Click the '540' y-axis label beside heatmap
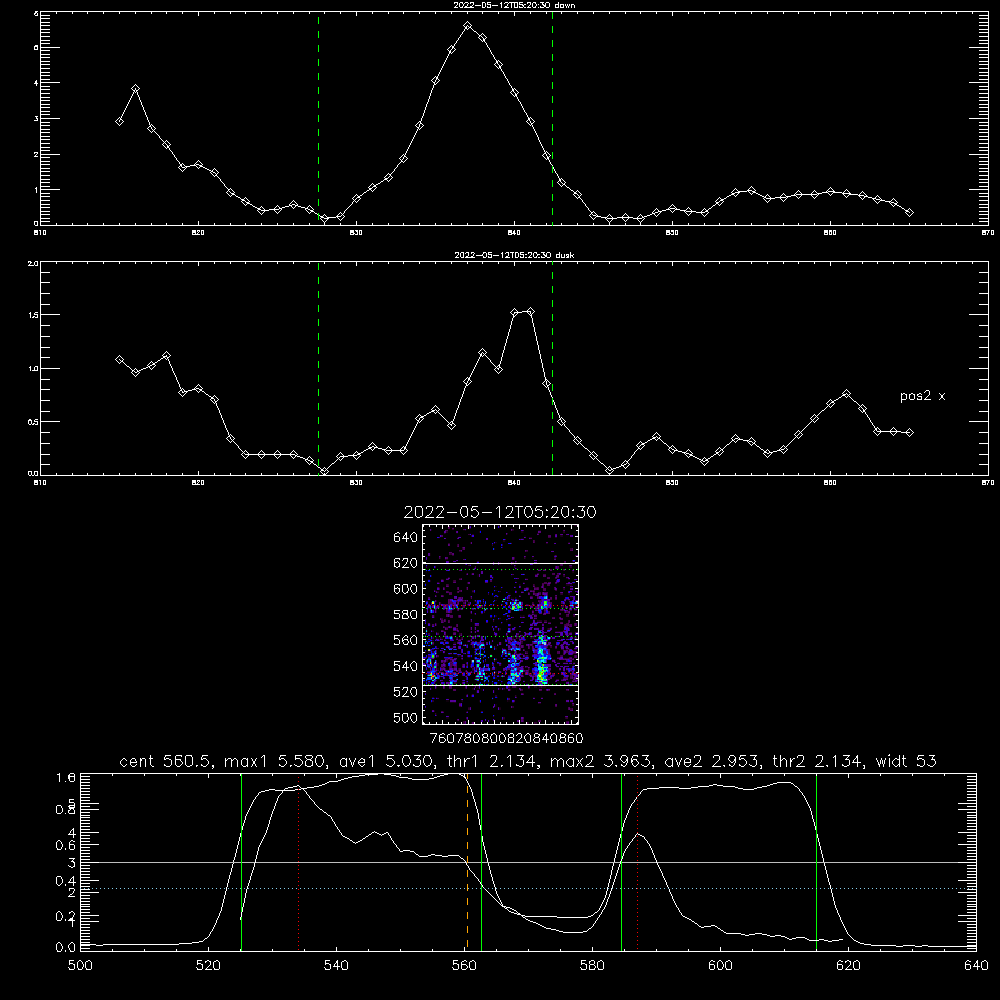 click(405, 666)
